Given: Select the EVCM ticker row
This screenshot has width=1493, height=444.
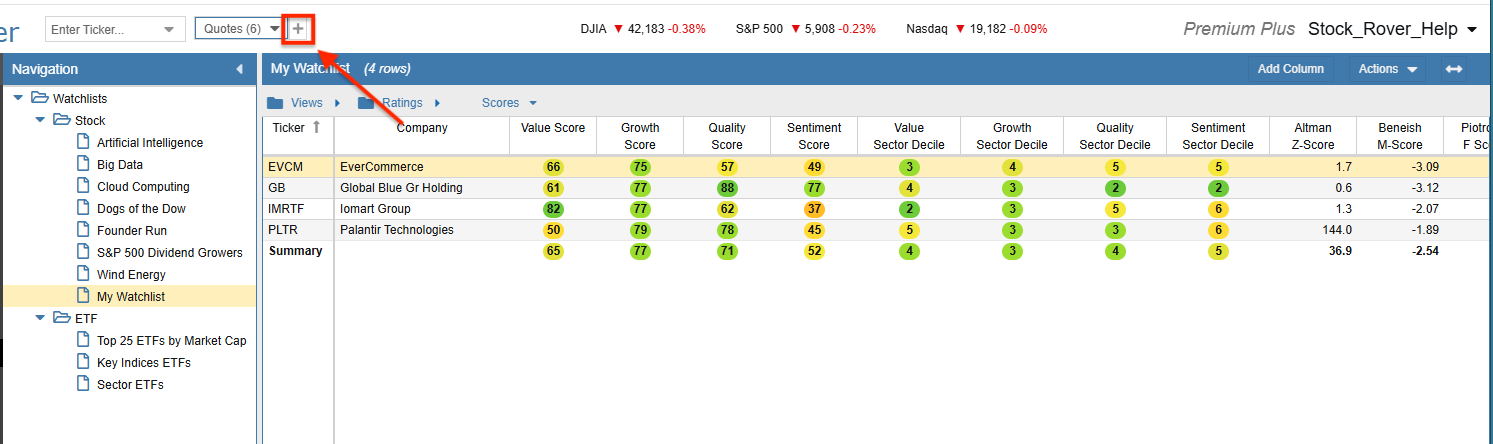Looking at the screenshot, I should click(x=877, y=167).
